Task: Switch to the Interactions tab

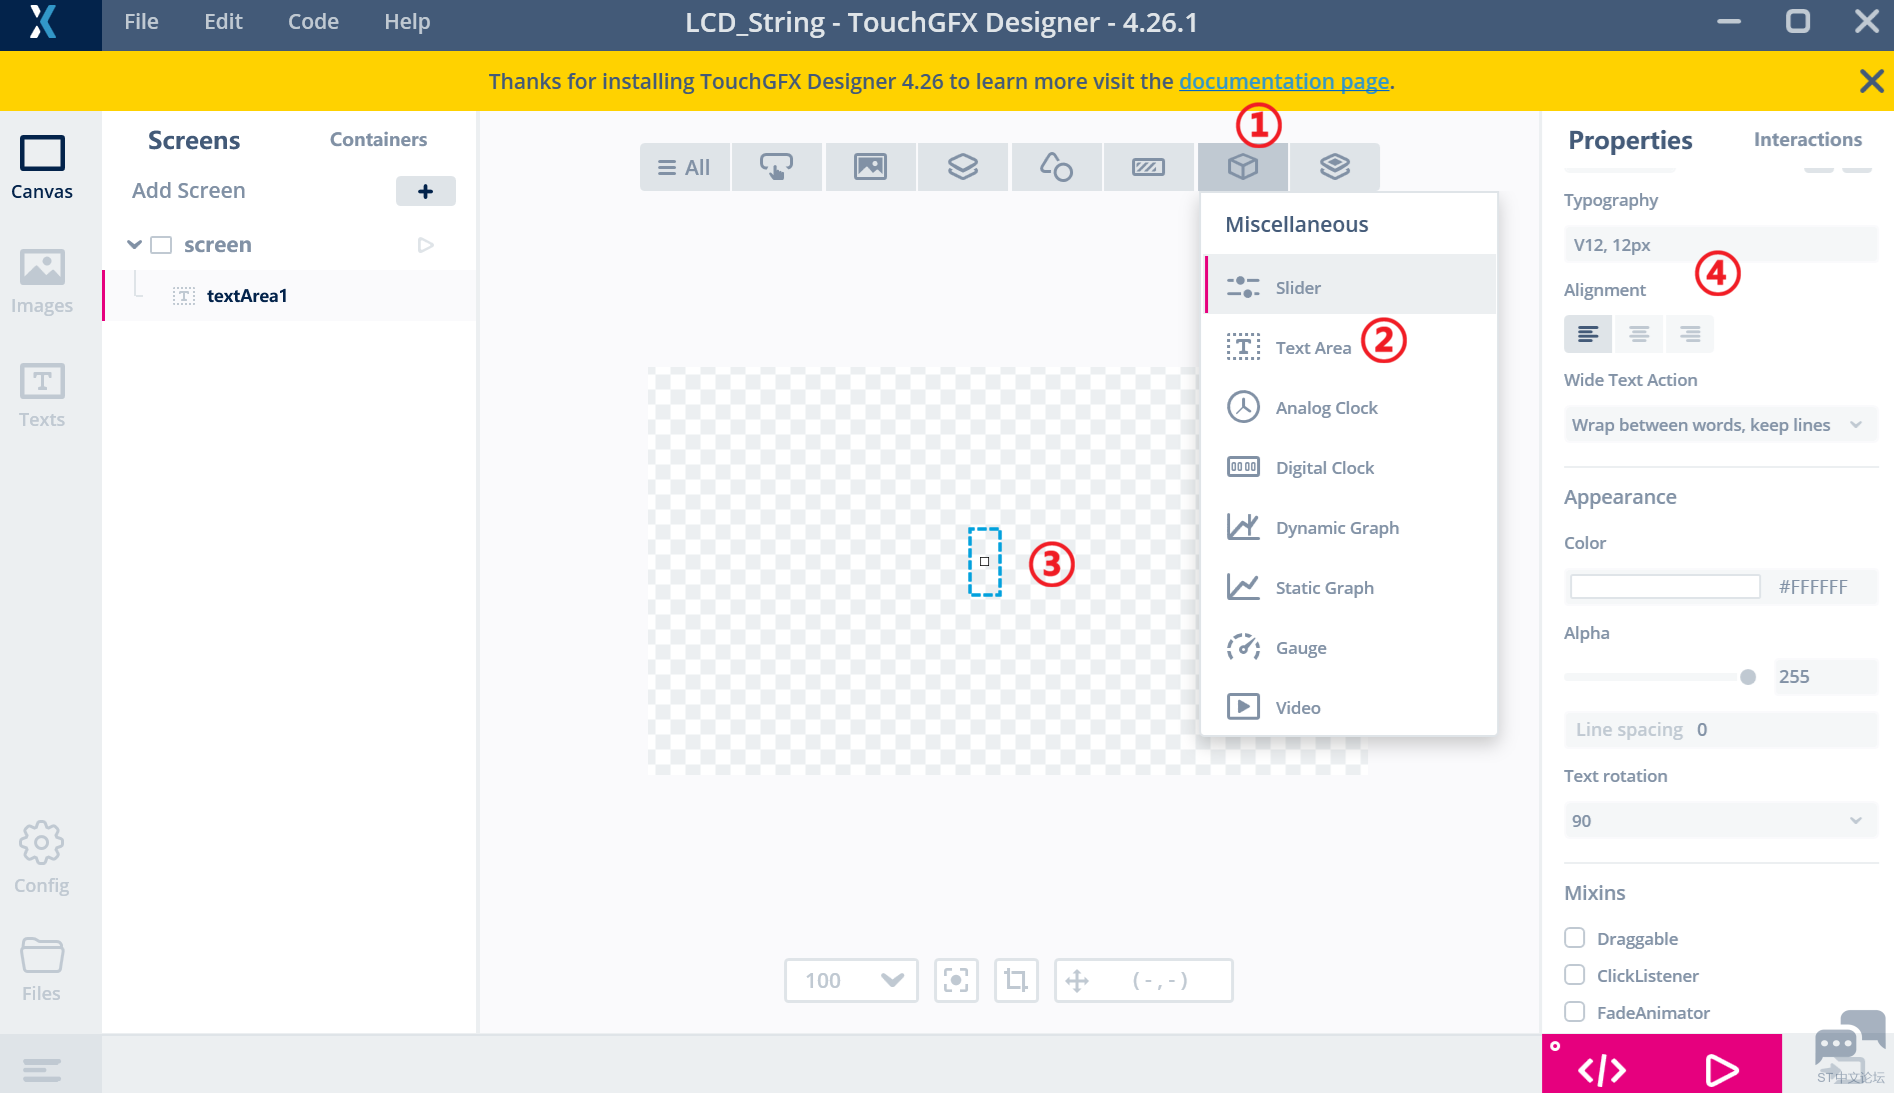Action: coord(1807,140)
